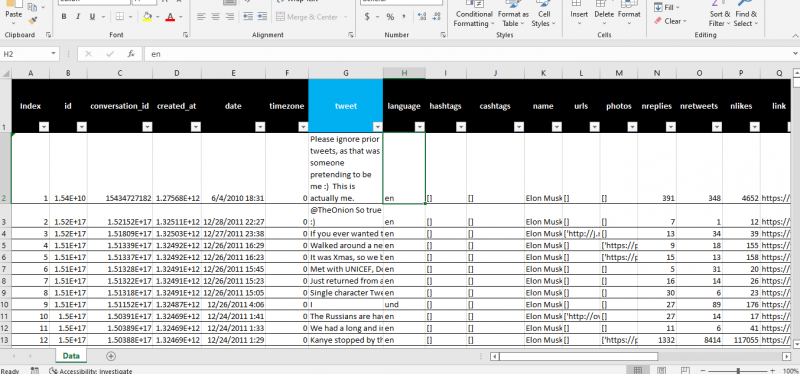
Task: Apply percent style
Action: pyautogui.click(x=390, y=17)
